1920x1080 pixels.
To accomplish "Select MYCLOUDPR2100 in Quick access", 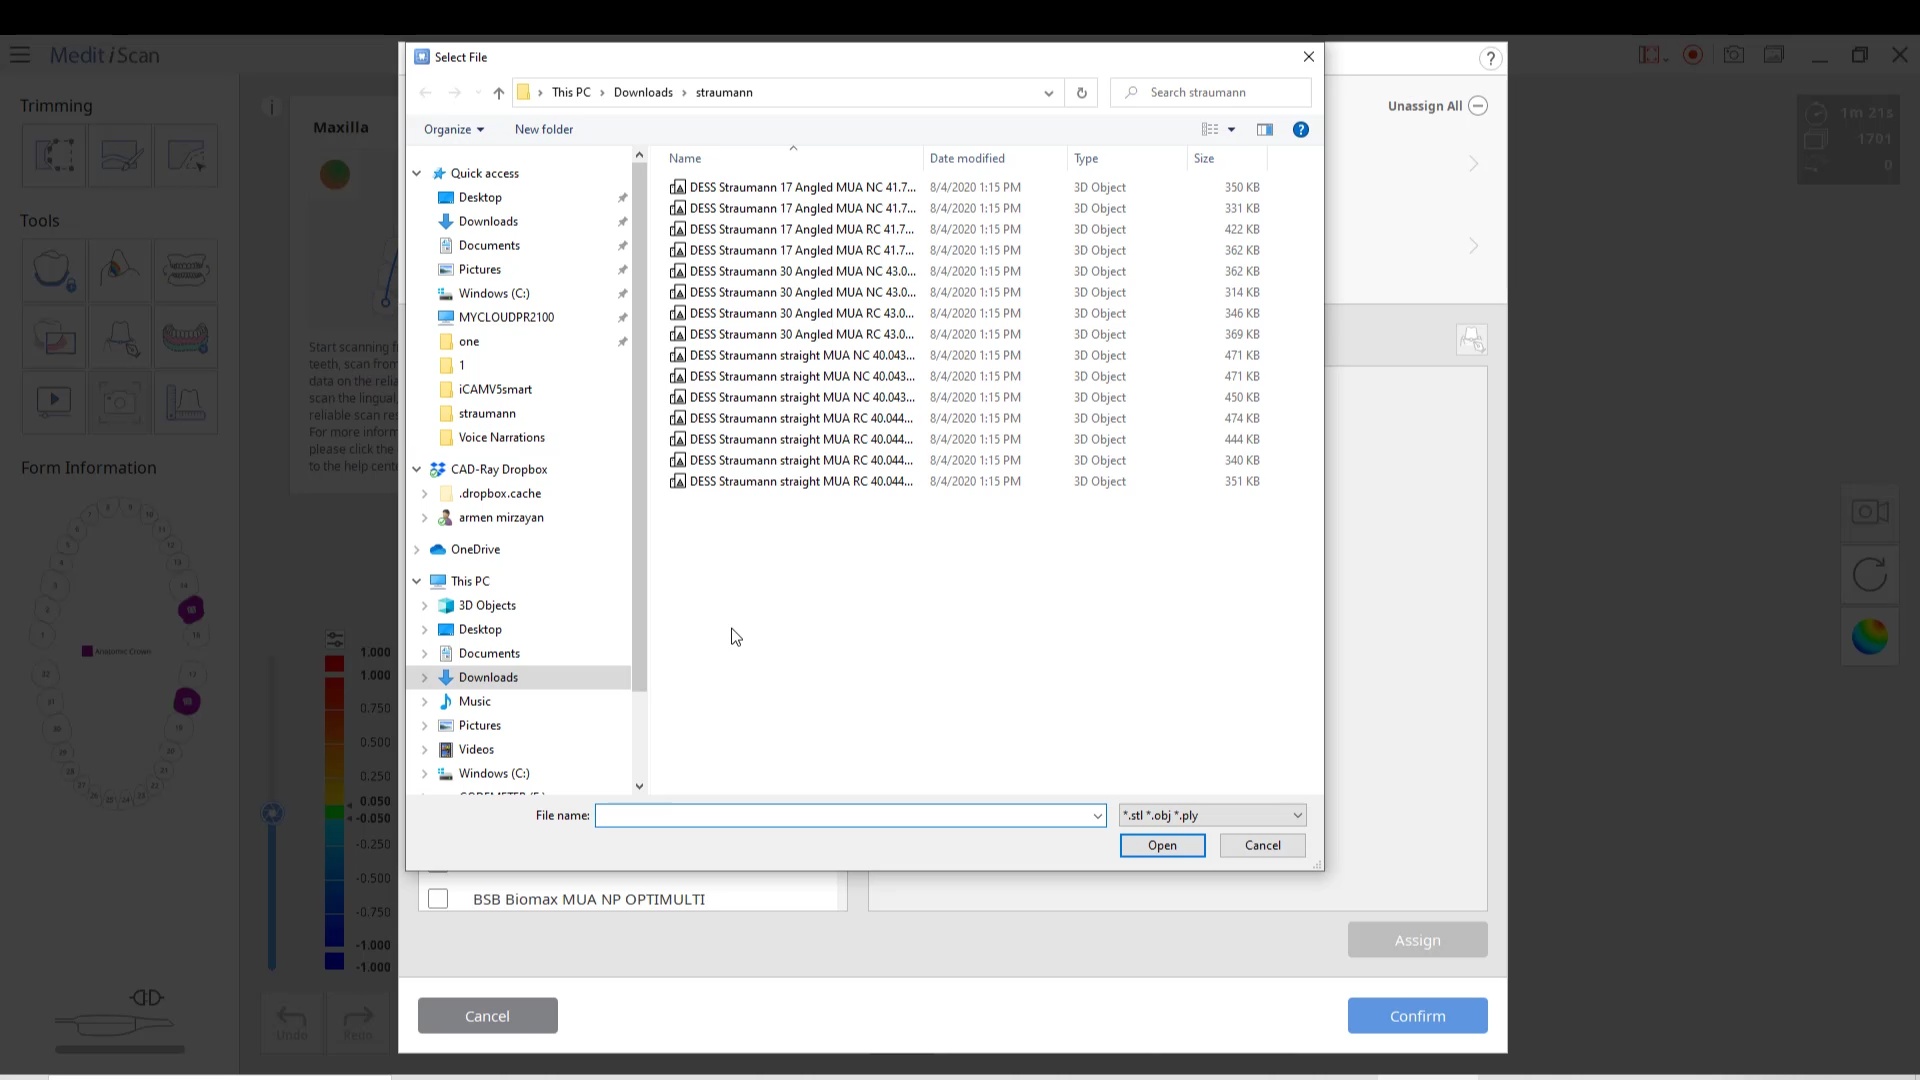I will 506,317.
